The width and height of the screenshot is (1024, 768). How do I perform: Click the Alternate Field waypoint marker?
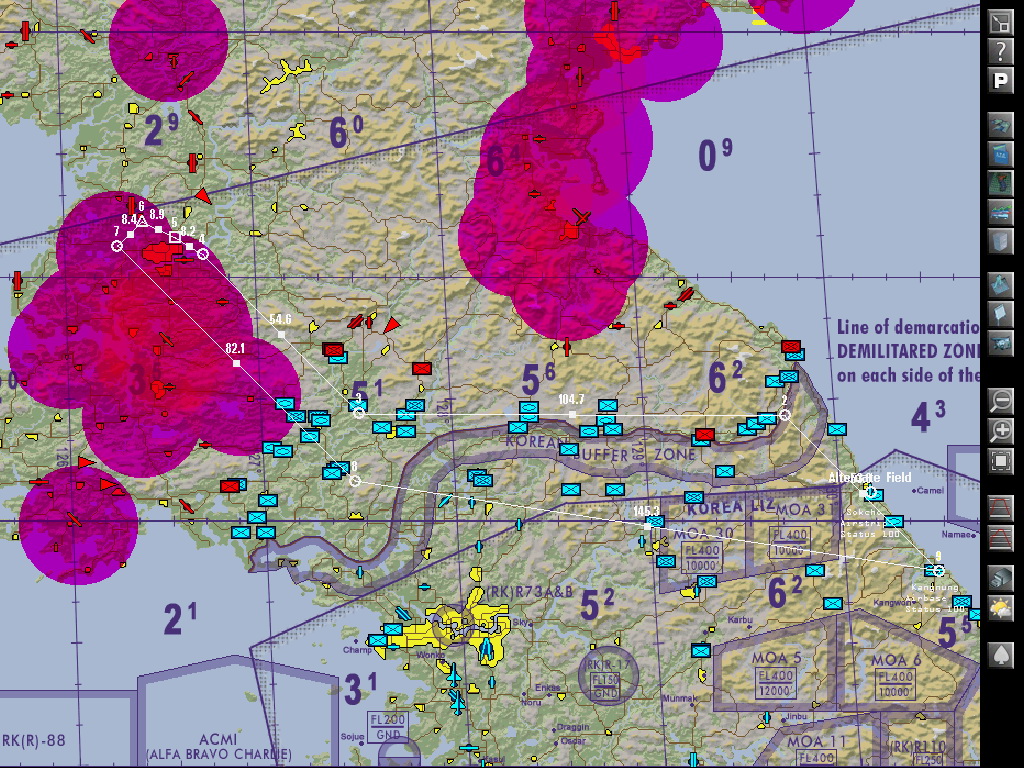(871, 492)
